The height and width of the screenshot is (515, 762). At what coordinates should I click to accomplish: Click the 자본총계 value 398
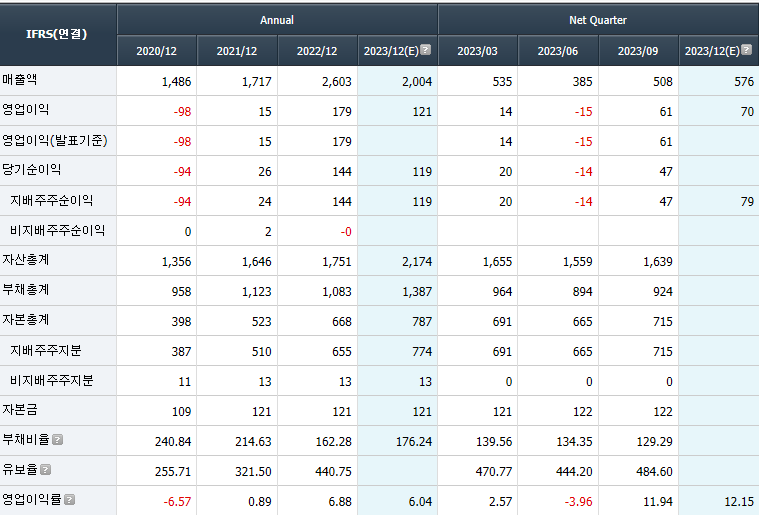pos(181,322)
